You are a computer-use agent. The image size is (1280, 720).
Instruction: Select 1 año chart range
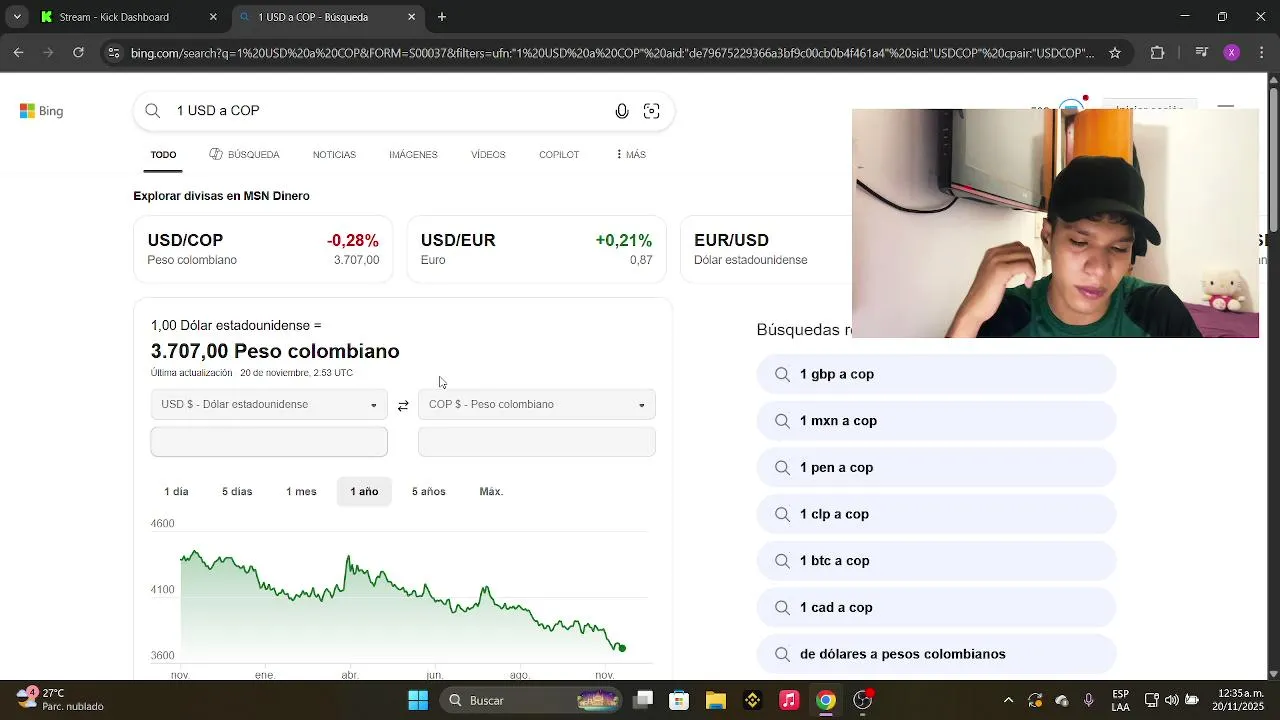click(364, 492)
